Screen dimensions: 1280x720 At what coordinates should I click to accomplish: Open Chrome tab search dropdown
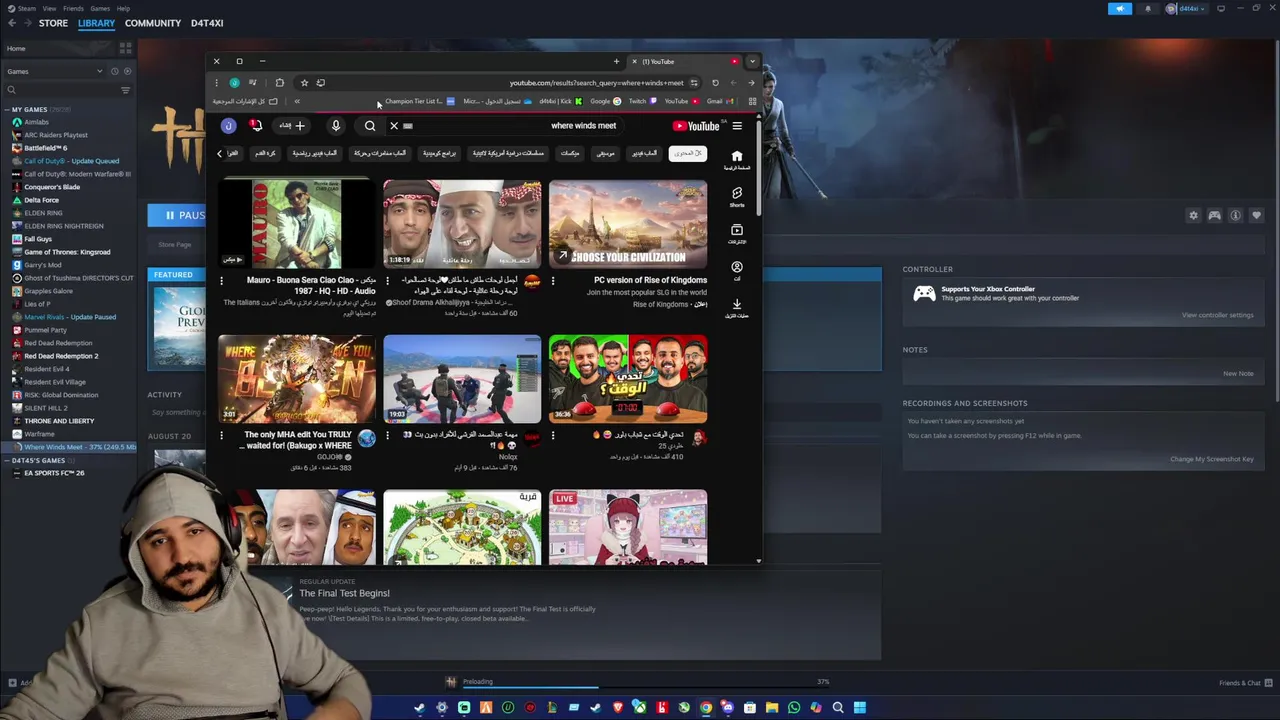tap(752, 62)
